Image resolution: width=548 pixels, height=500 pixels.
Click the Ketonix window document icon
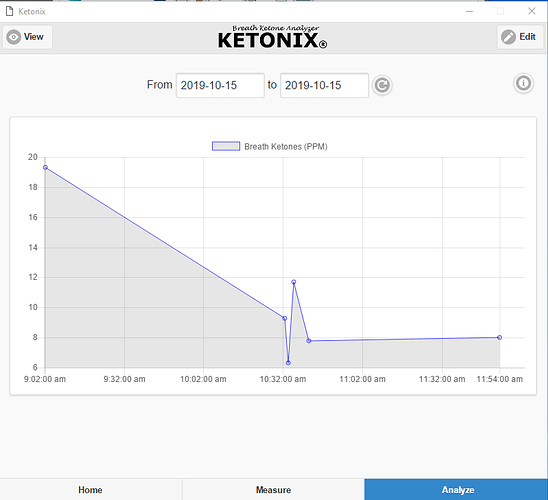pyautogui.click(x=9, y=11)
